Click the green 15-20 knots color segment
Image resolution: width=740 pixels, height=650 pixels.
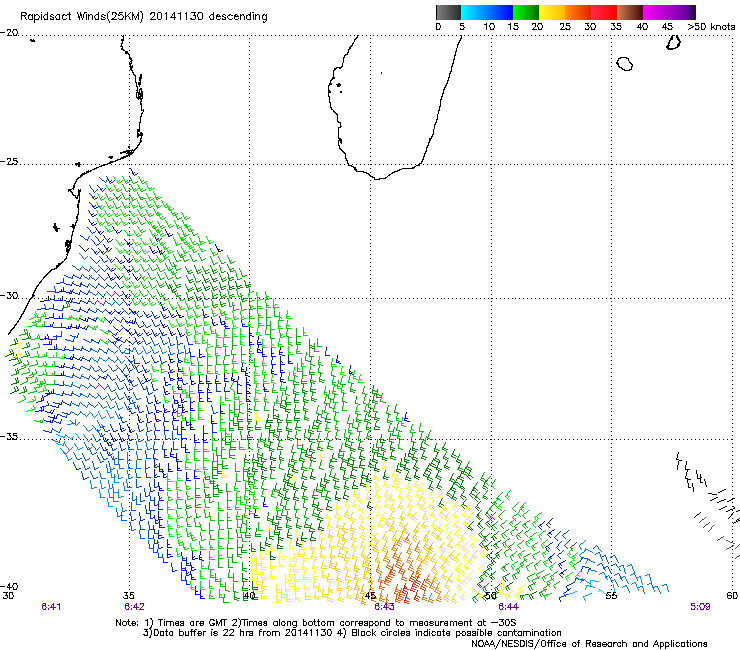point(526,12)
